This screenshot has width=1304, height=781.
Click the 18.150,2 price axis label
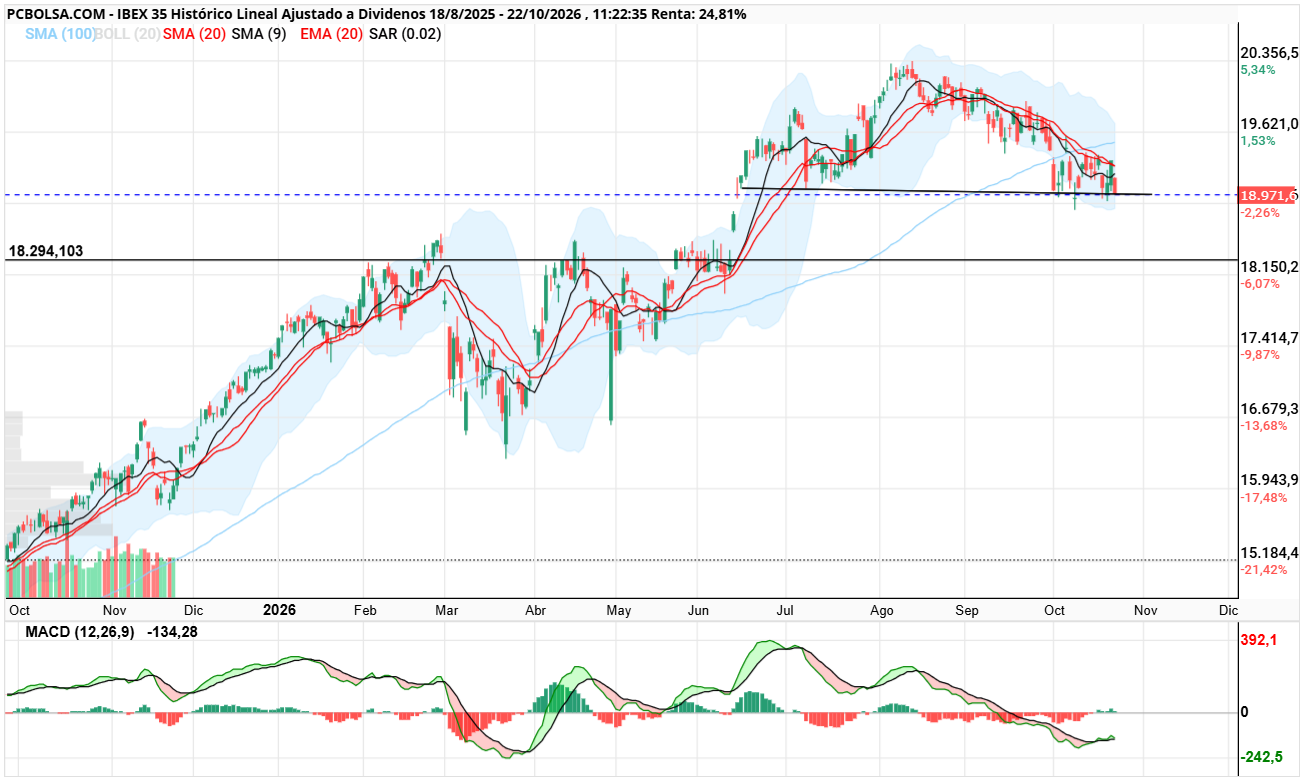[x=1269, y=266]
